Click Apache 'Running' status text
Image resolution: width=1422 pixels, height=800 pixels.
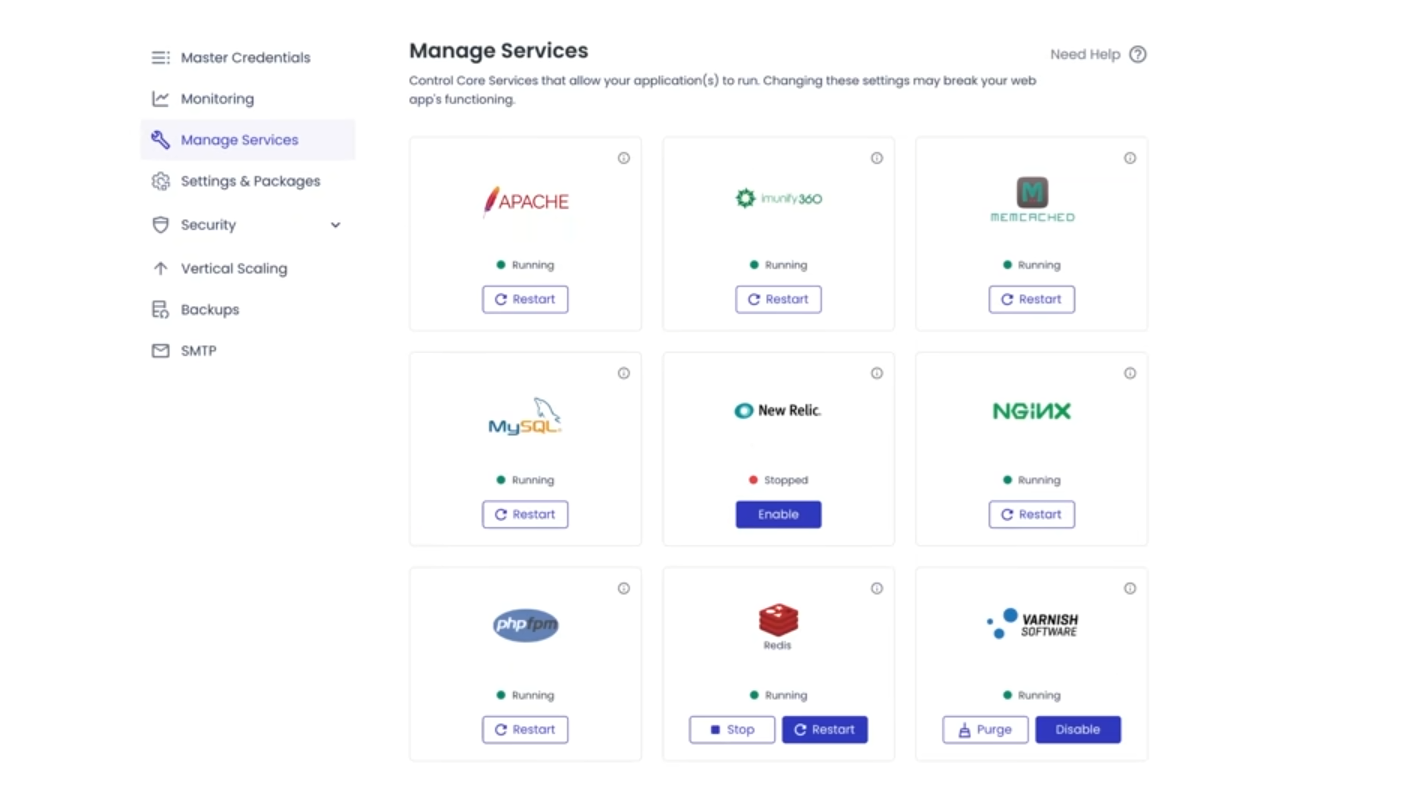coord(533,265)
